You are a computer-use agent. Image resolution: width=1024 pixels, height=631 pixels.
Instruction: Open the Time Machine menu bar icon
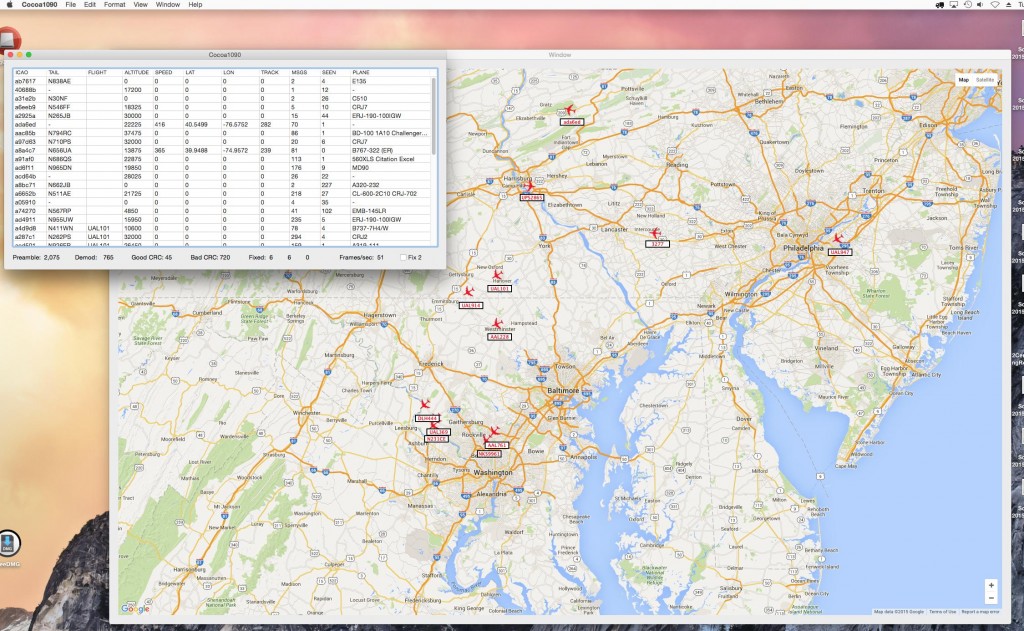click(967, 5)
